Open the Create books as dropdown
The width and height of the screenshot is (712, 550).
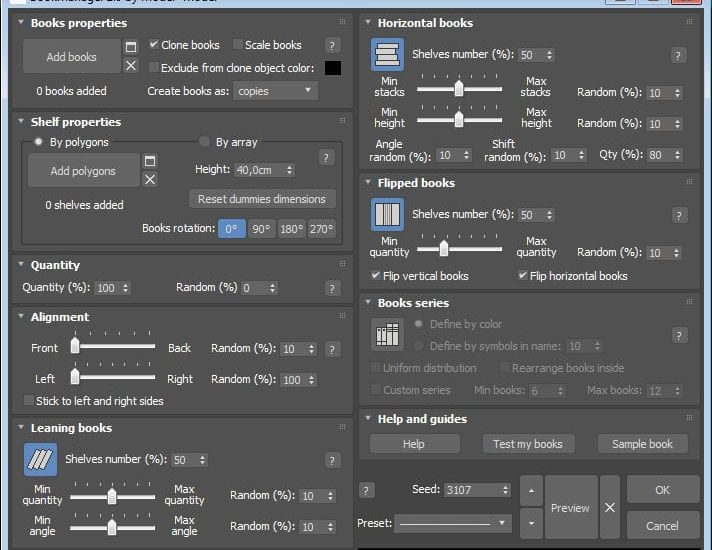tap(275, 91)
